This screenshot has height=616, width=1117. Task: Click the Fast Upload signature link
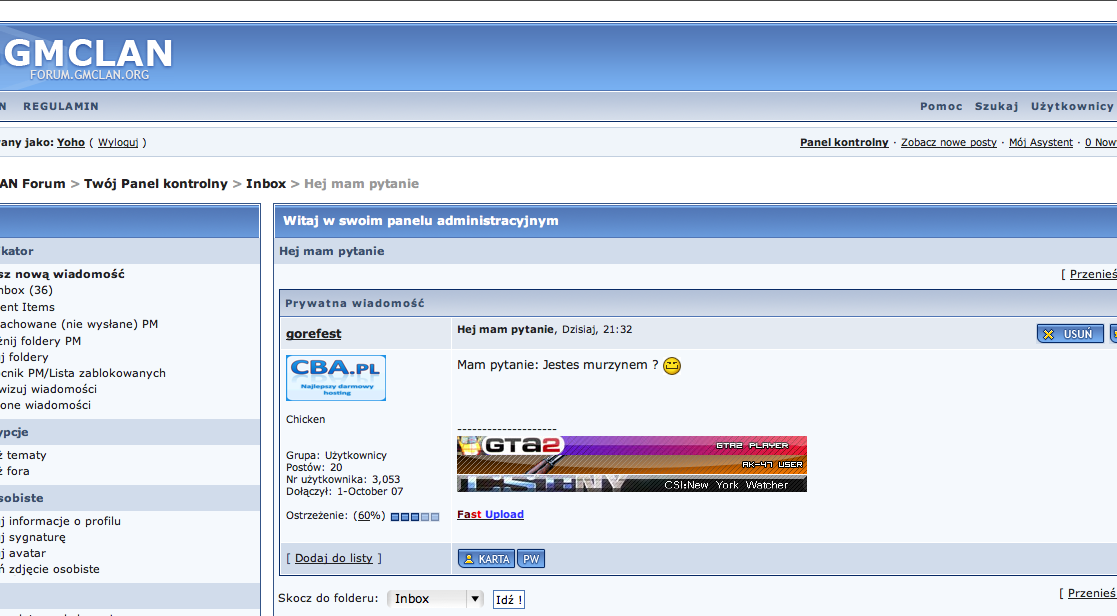(490, 514)
